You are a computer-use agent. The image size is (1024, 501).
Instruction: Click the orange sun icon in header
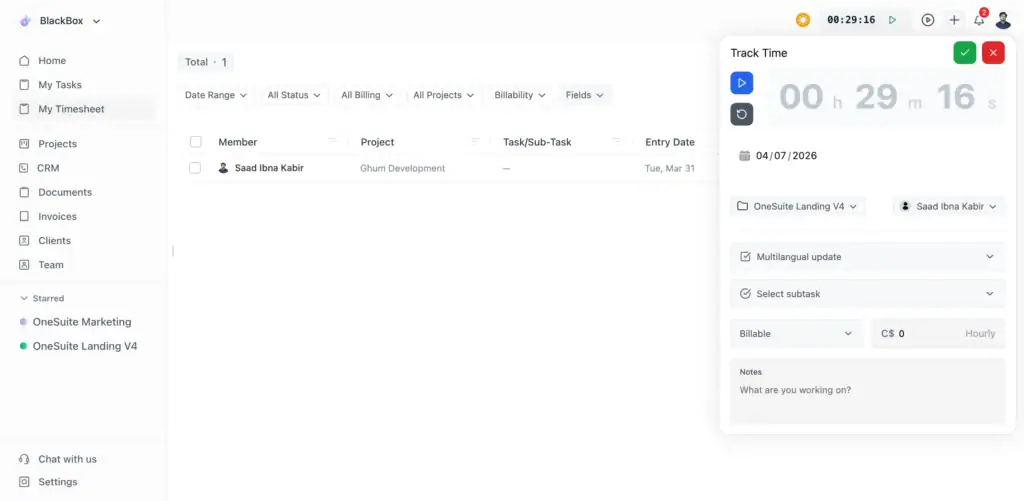tap(803, 20)
